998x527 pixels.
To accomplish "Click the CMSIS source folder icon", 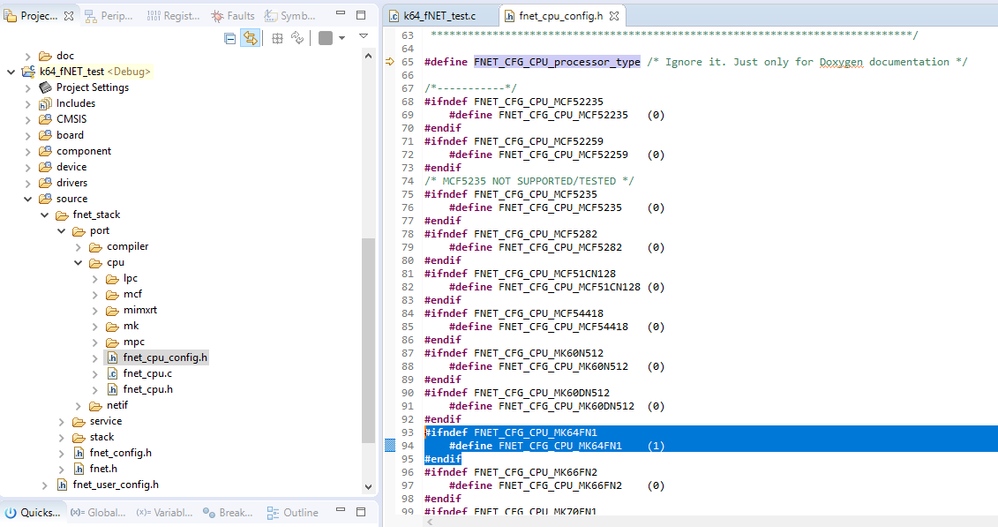I will click(45, 120).
